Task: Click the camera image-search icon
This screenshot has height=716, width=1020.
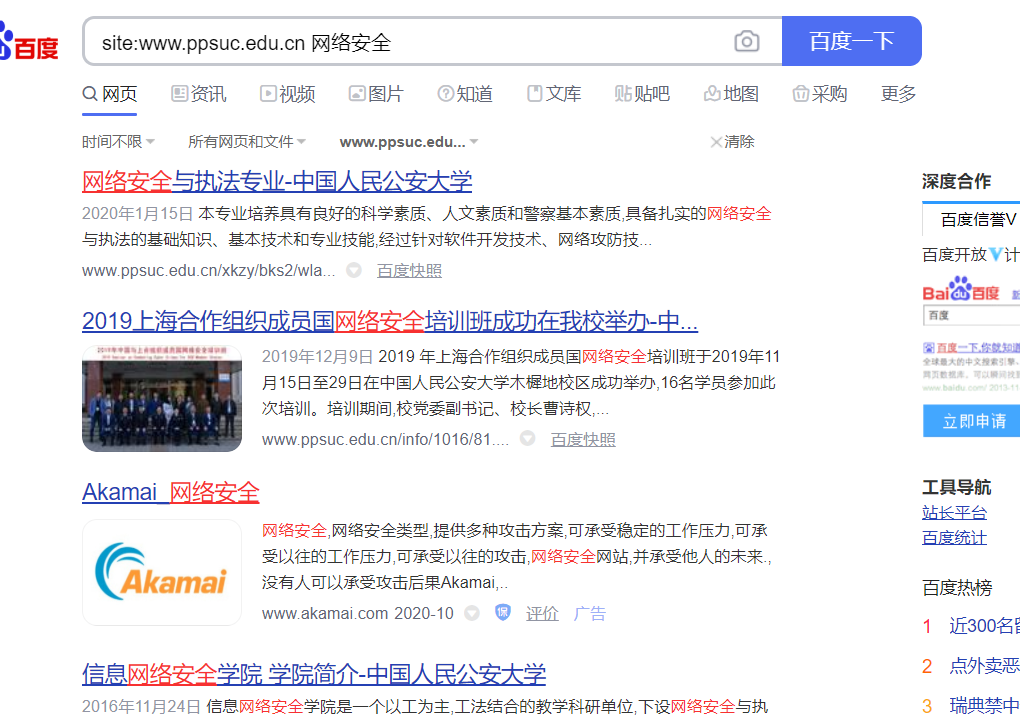Action: (x=746, y=42)
